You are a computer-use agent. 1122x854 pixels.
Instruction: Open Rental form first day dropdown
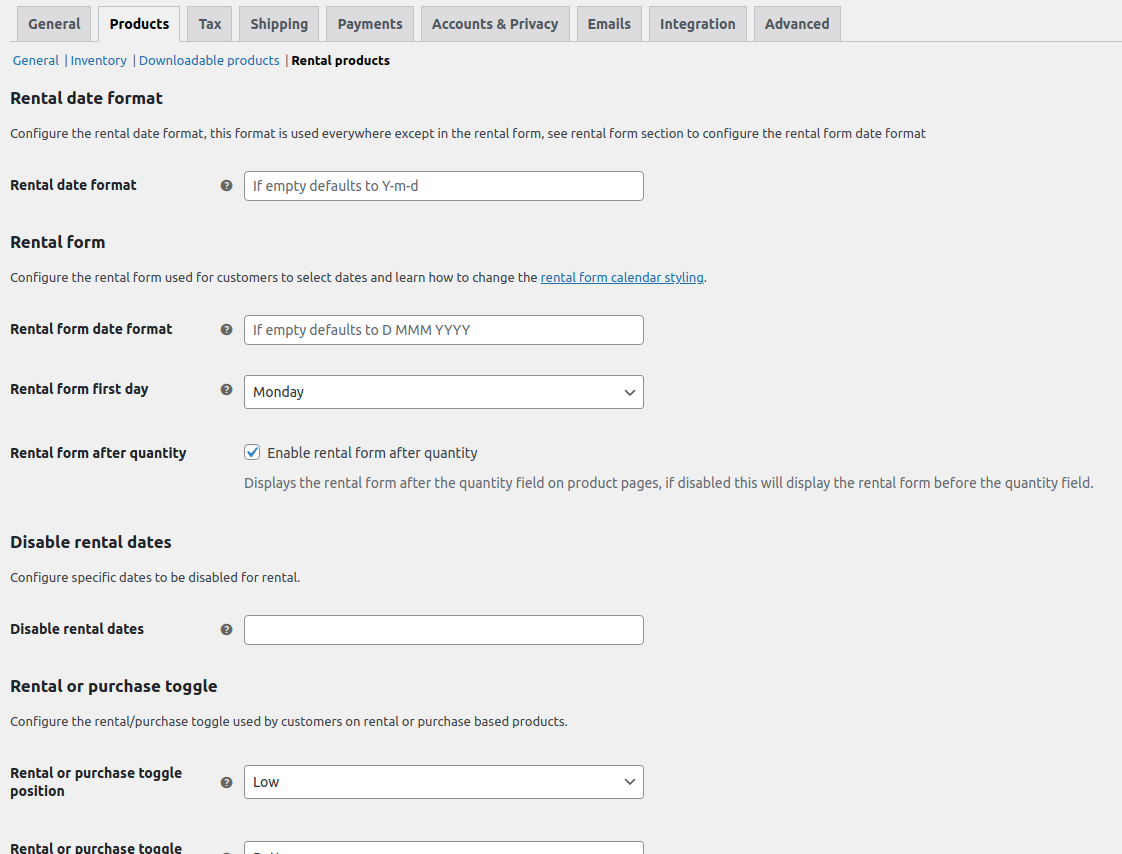click(x=443, y=392)
